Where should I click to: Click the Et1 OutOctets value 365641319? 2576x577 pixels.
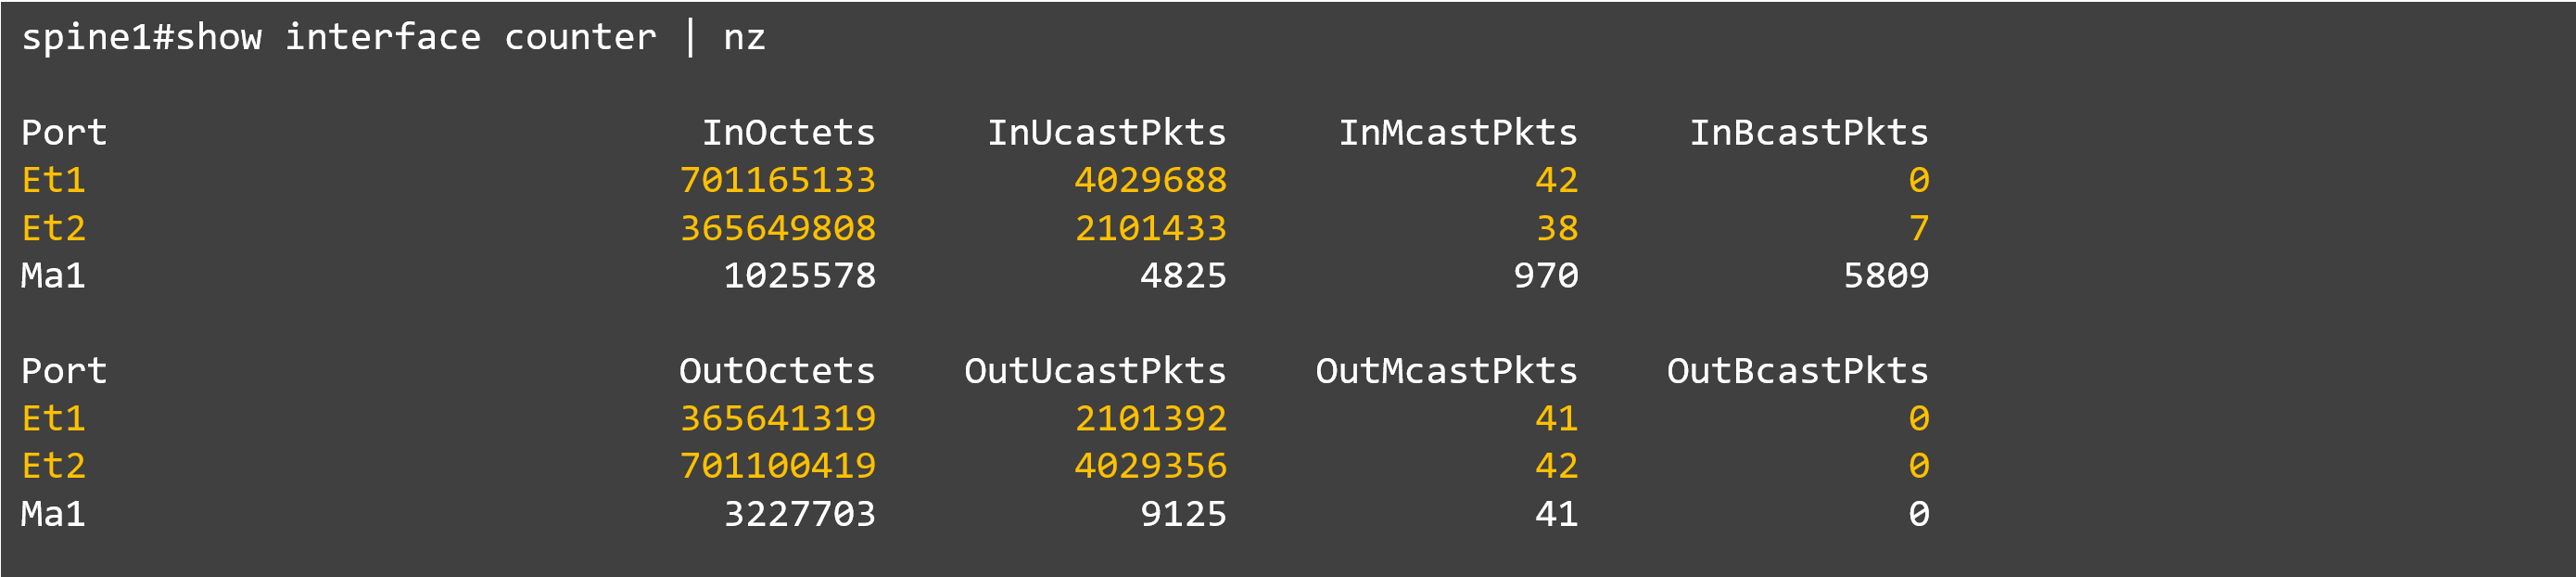[x=777, y=419]
